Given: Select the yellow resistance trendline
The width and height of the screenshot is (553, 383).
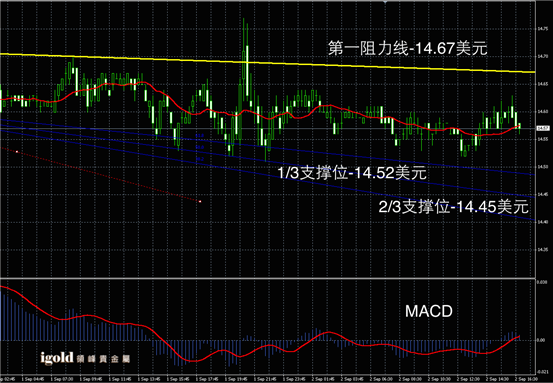Looking at the screenshot, I should pos(268,63).
